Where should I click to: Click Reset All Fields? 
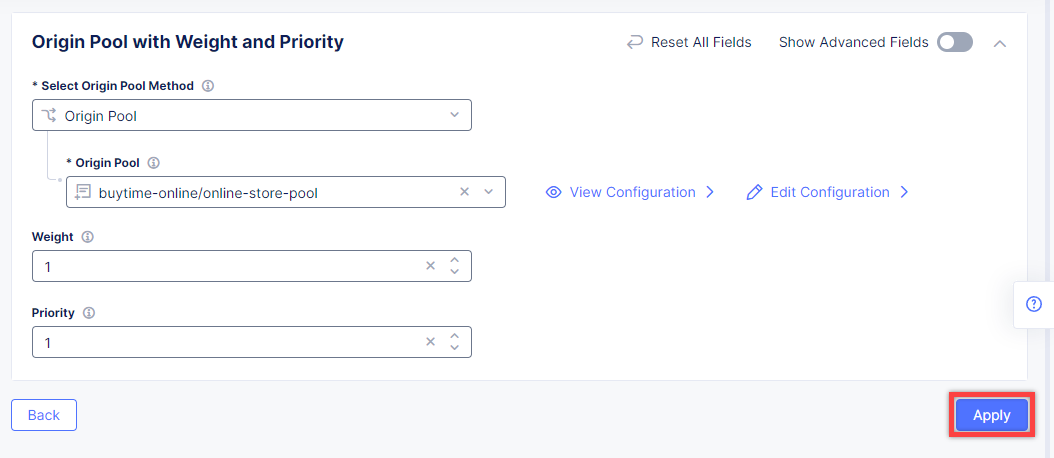point(689,42)
